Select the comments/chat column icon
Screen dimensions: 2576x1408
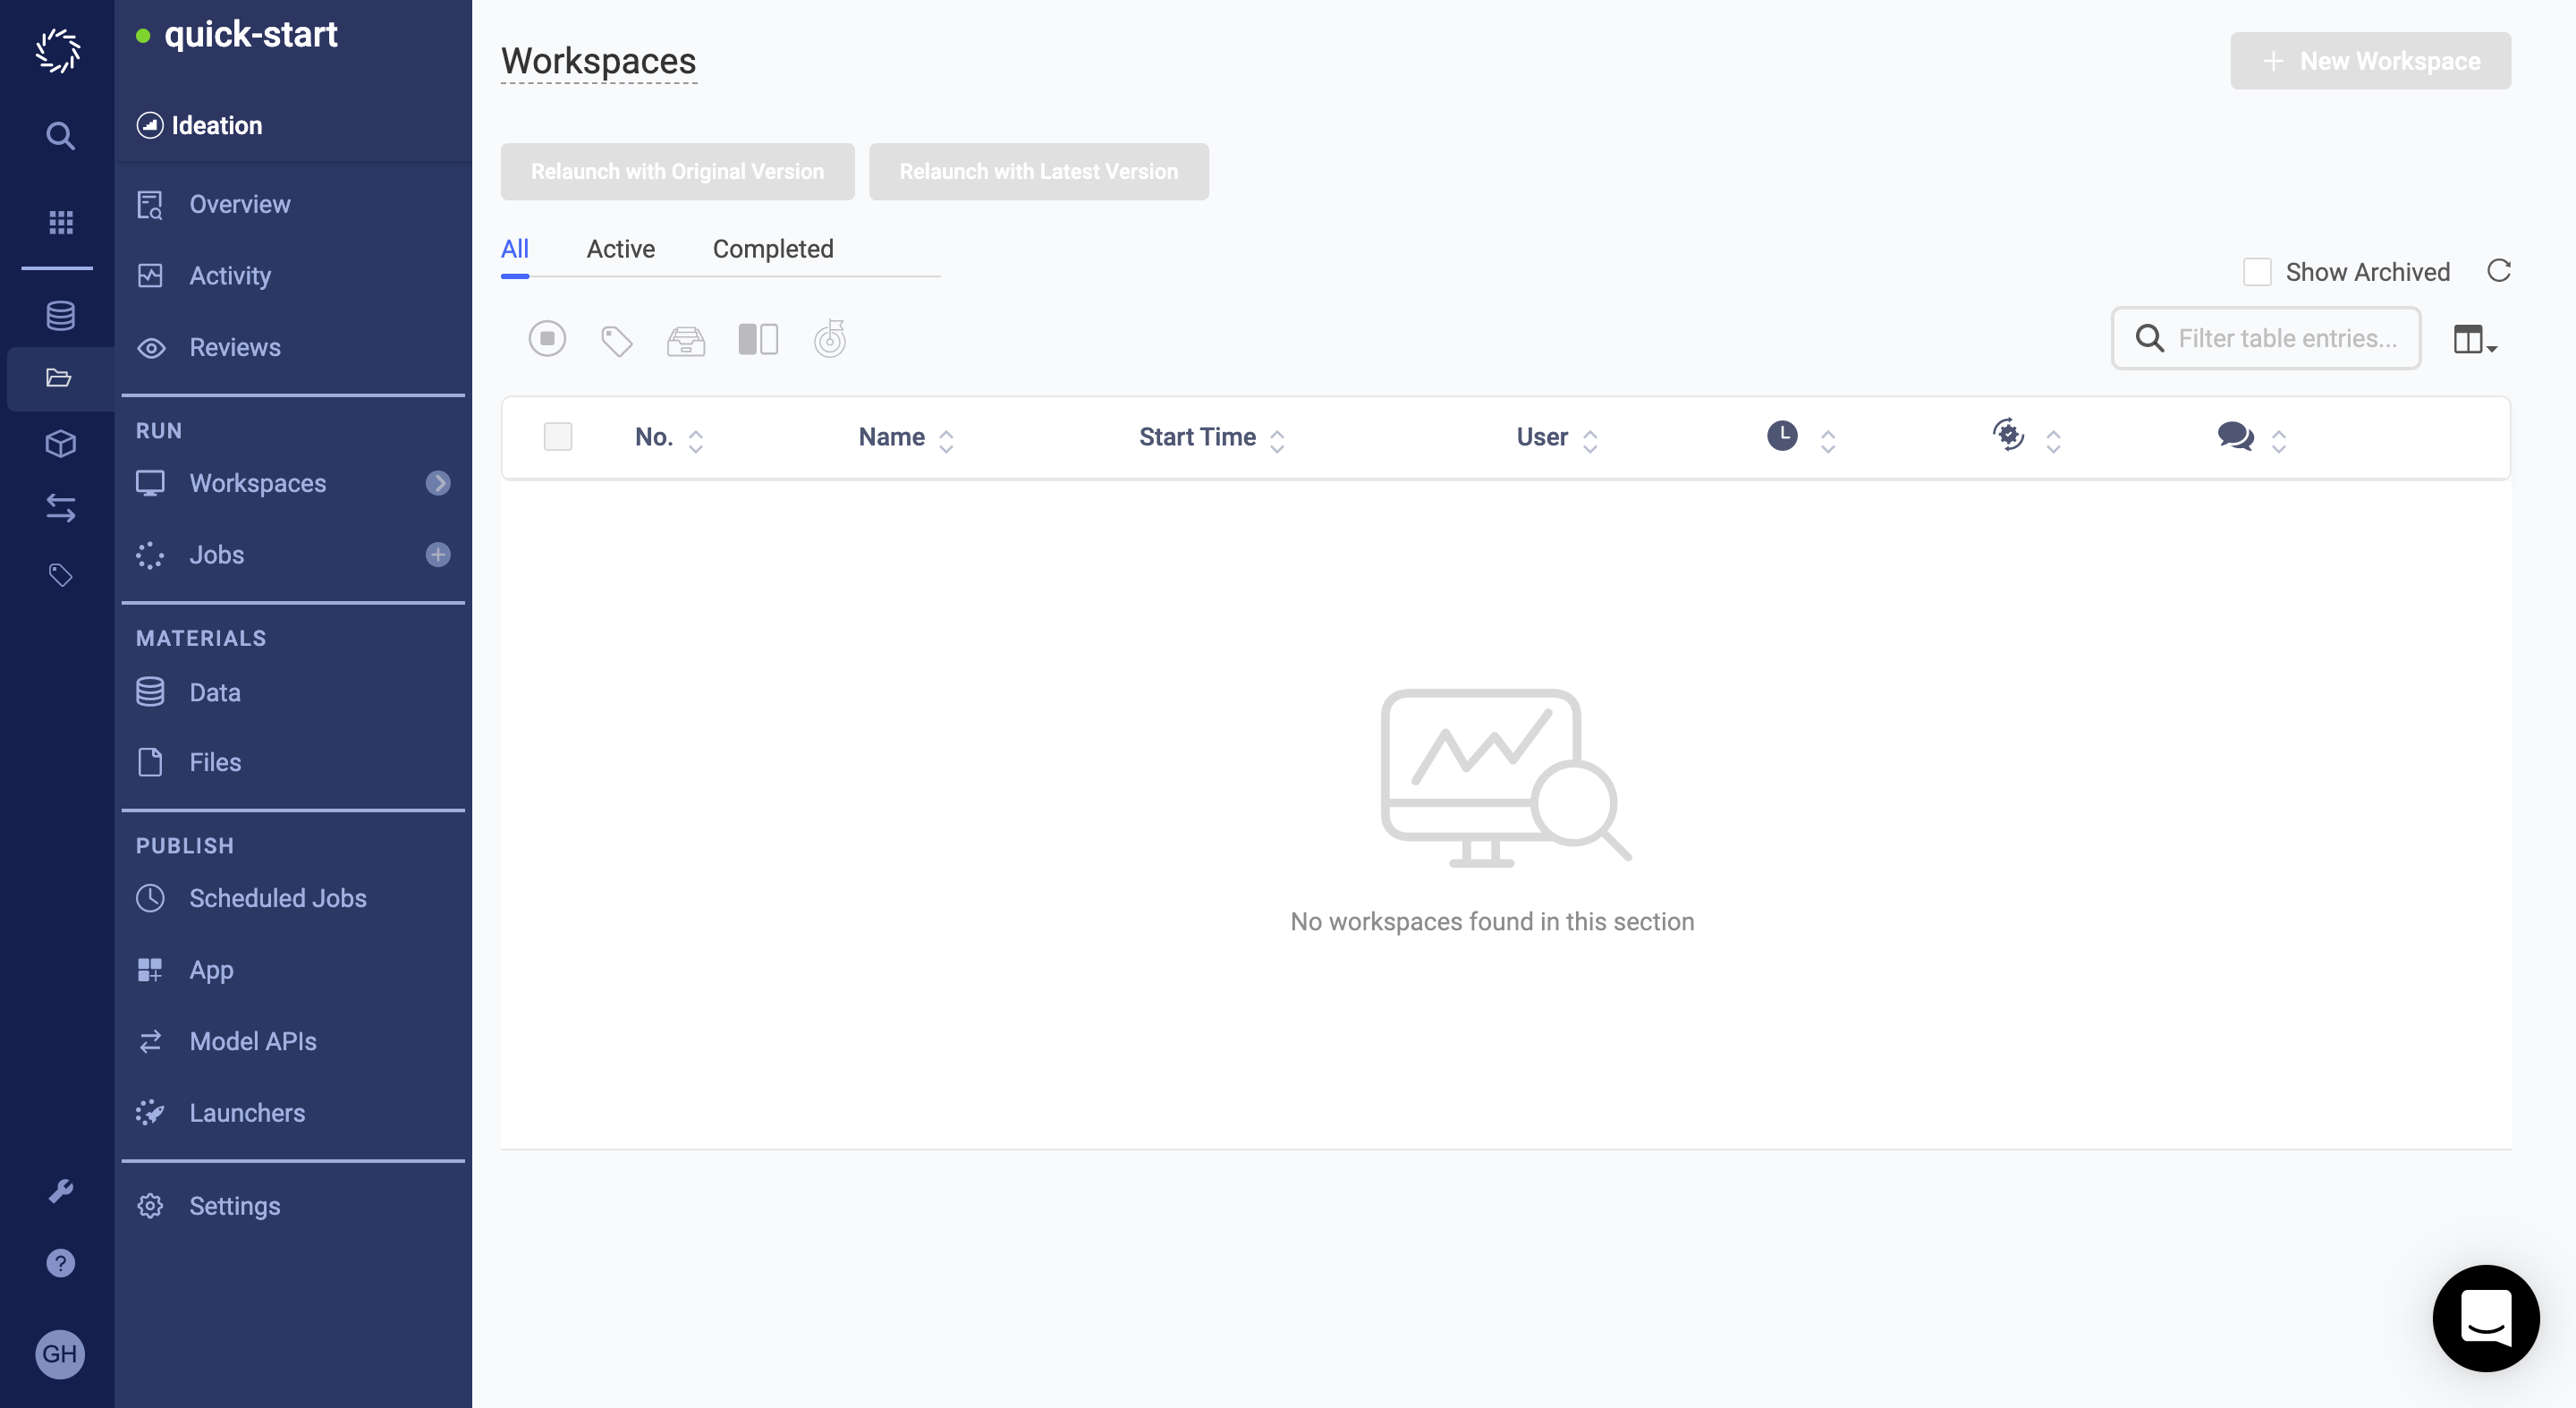tap(2236, 436)
